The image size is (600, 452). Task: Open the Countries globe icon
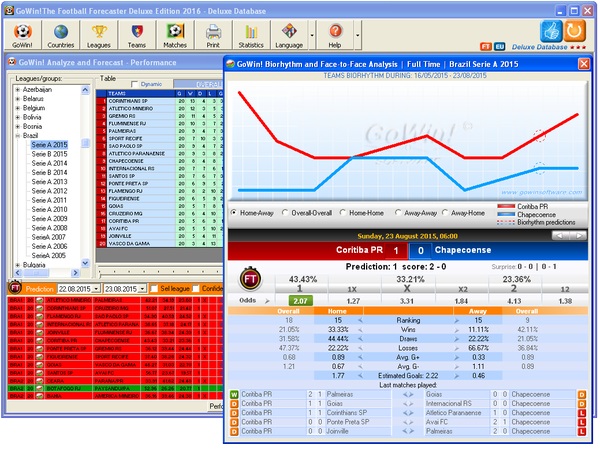click(61, 35)
